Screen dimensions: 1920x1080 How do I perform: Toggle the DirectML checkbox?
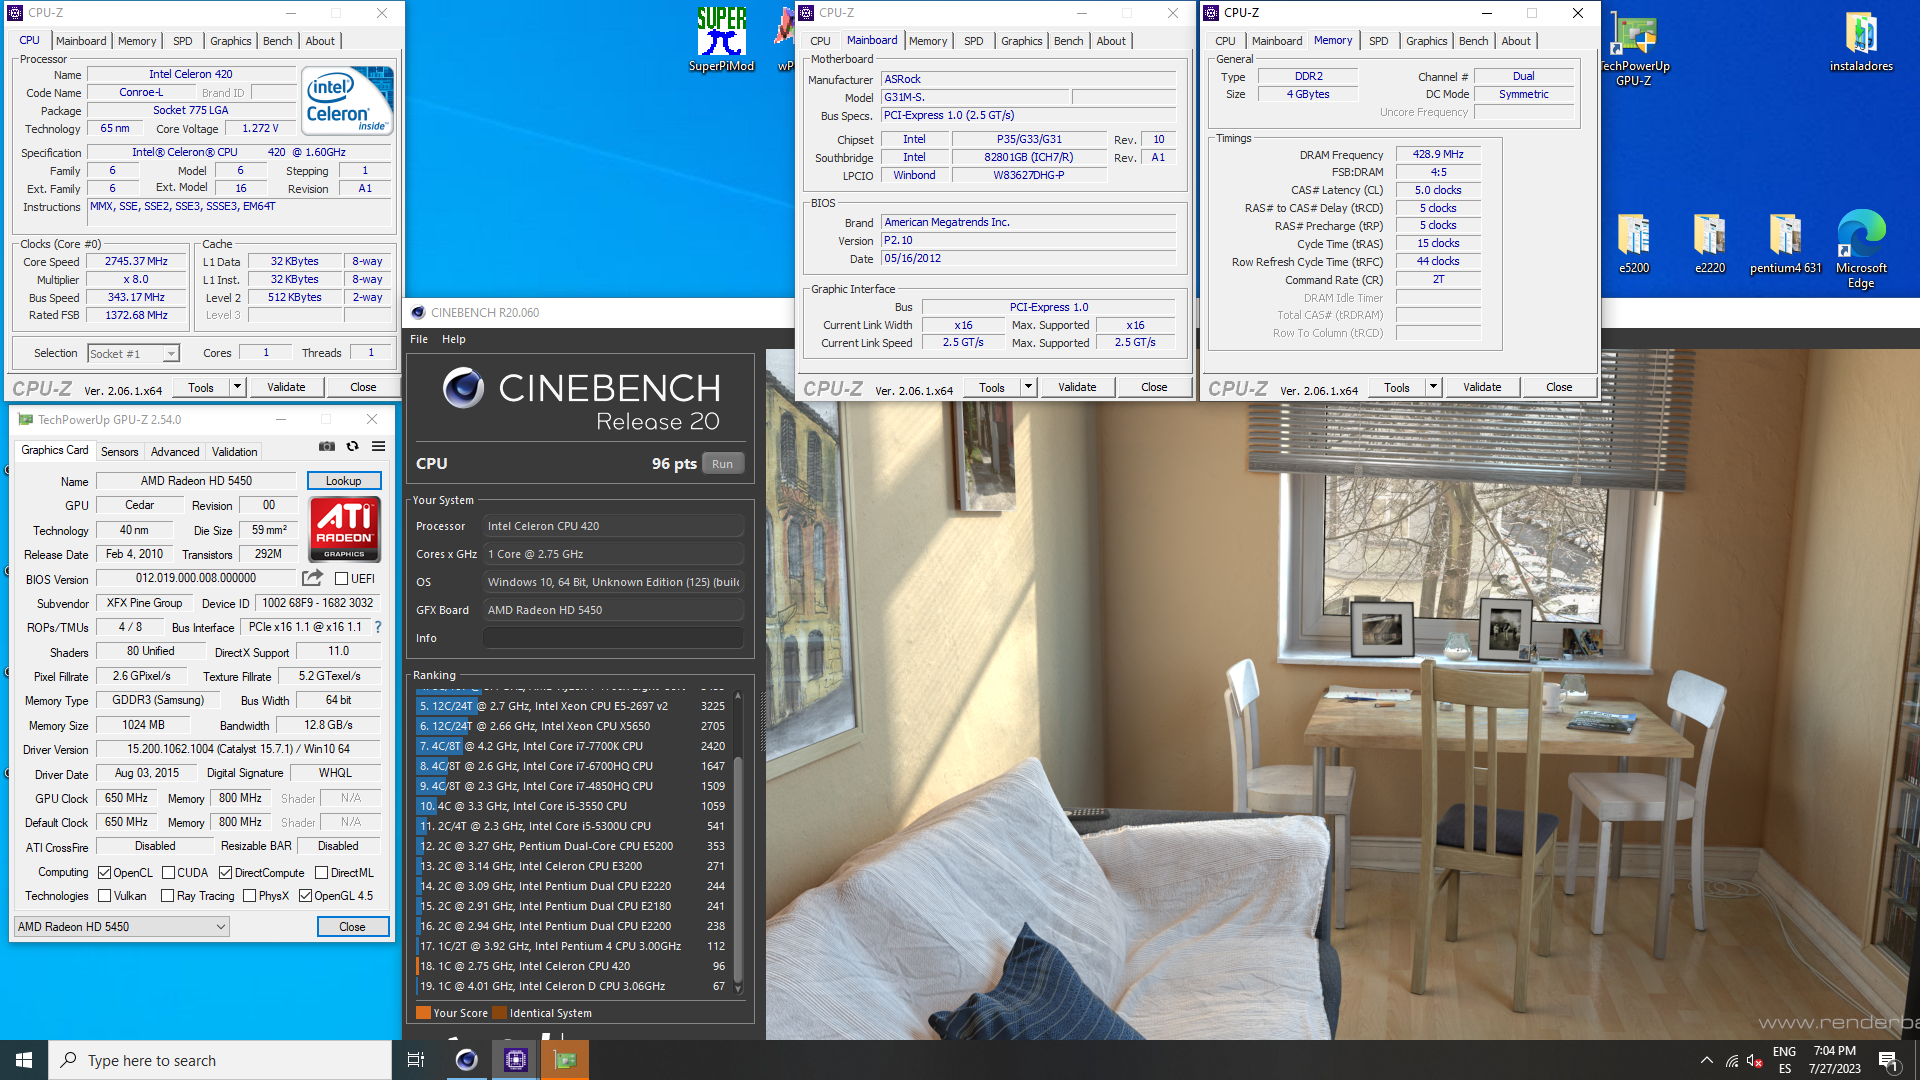322,872
